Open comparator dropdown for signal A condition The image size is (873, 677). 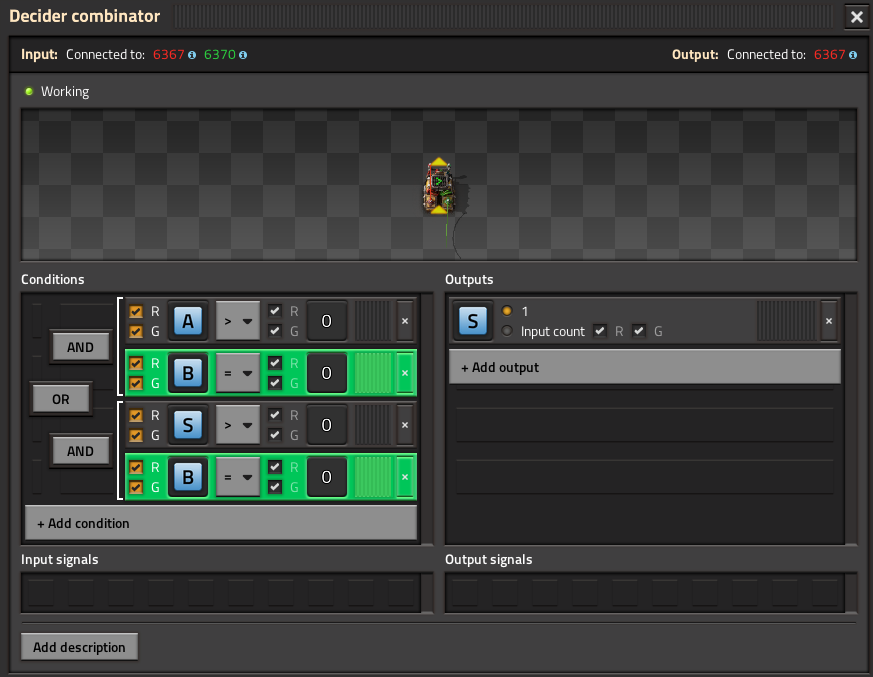click(x=238, y=321)
